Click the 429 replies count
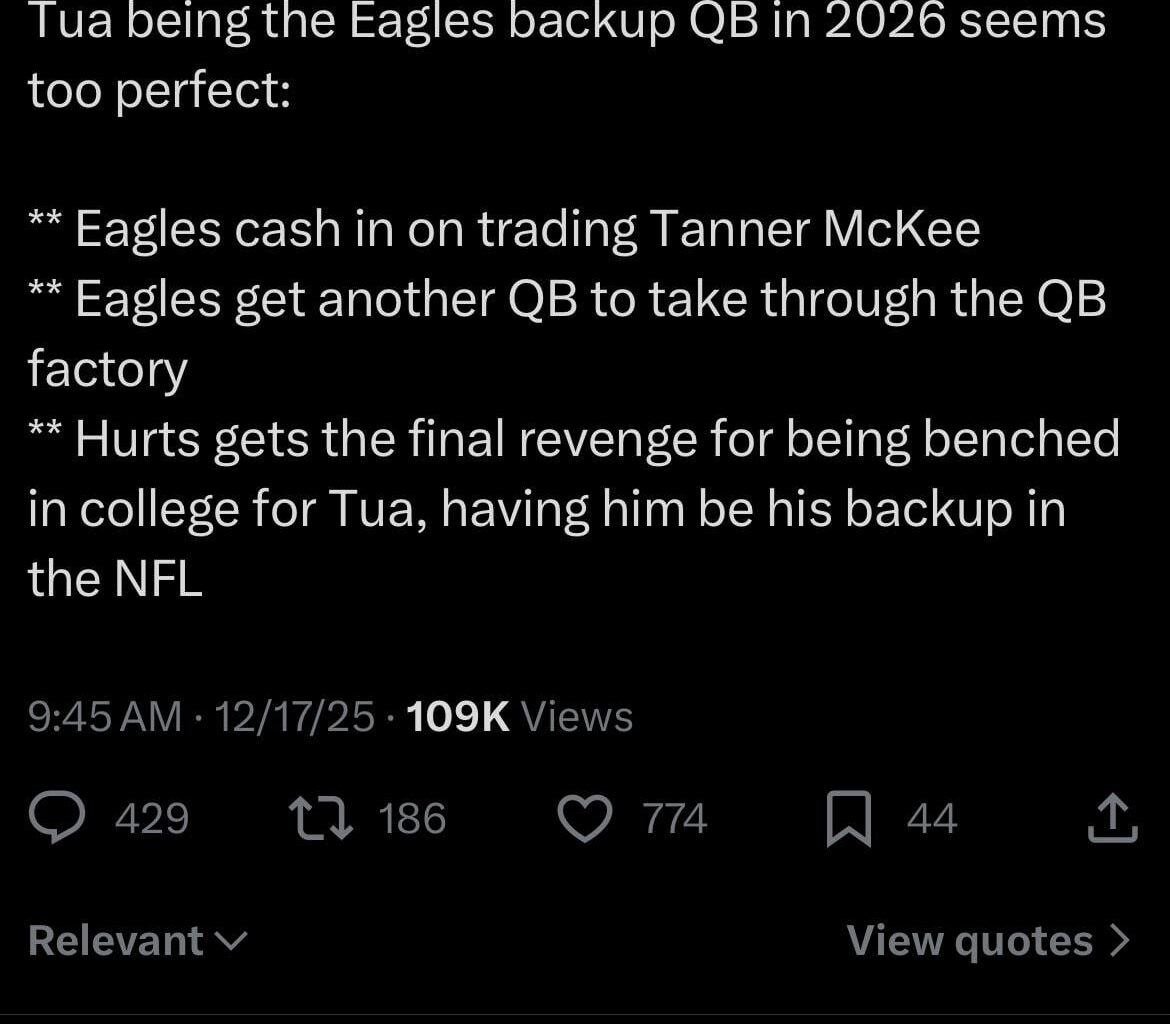The image size is (1170, 1024). pos(152,819)
